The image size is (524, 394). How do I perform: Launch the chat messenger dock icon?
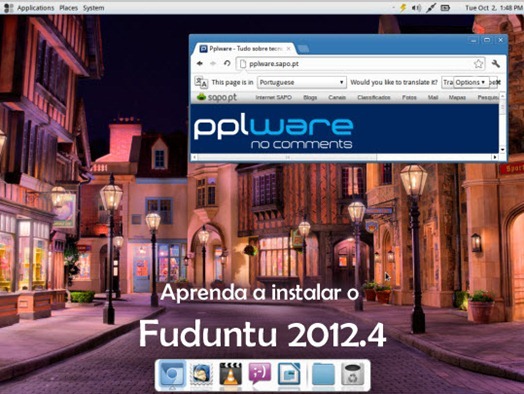click(260, 373)
